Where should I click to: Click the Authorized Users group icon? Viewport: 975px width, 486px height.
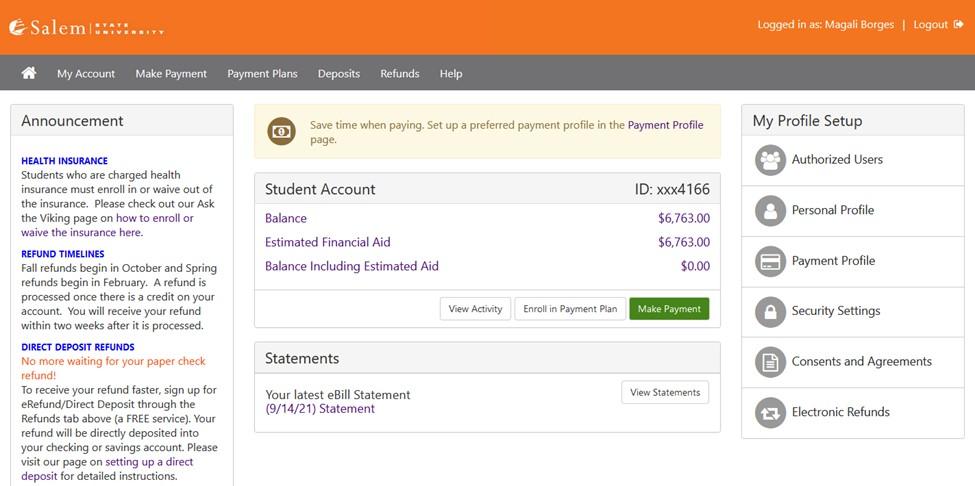click(x=770, y=160)
